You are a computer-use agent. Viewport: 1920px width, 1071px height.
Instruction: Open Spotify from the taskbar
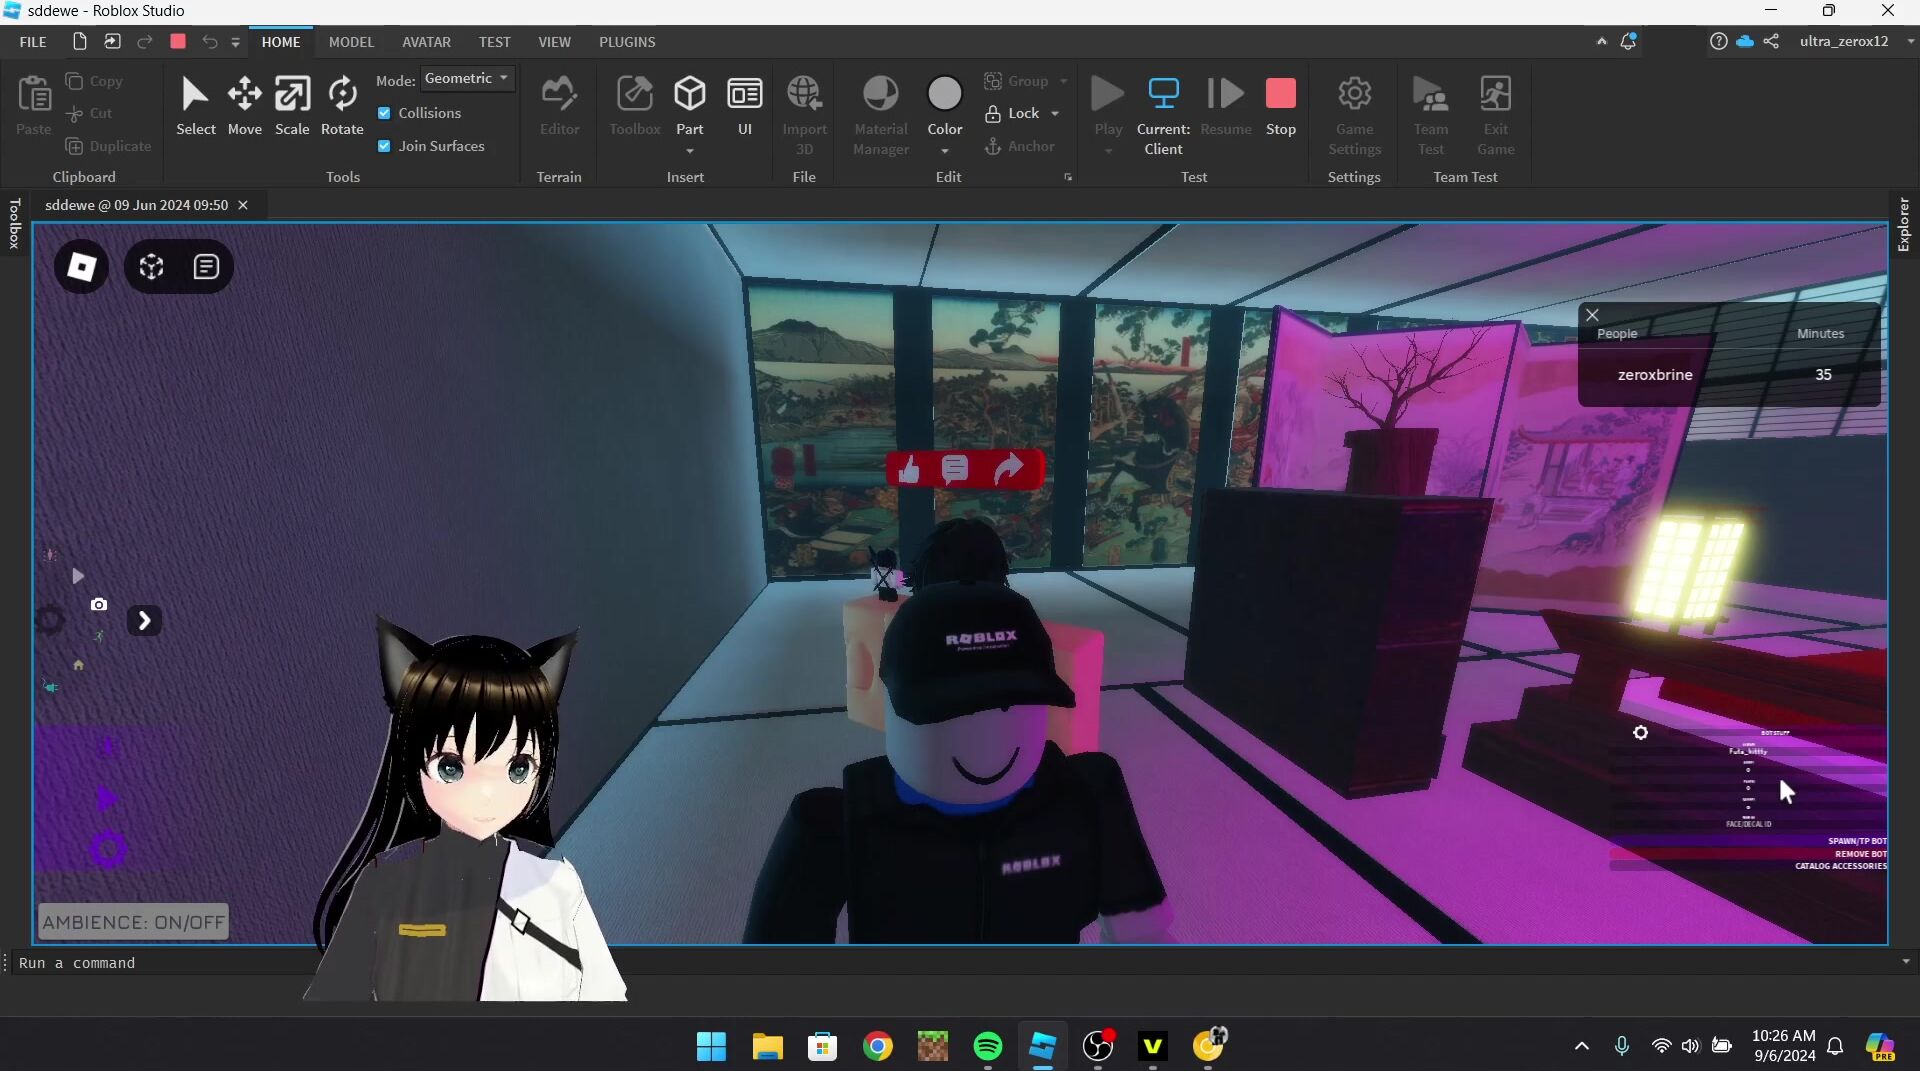987,1046
